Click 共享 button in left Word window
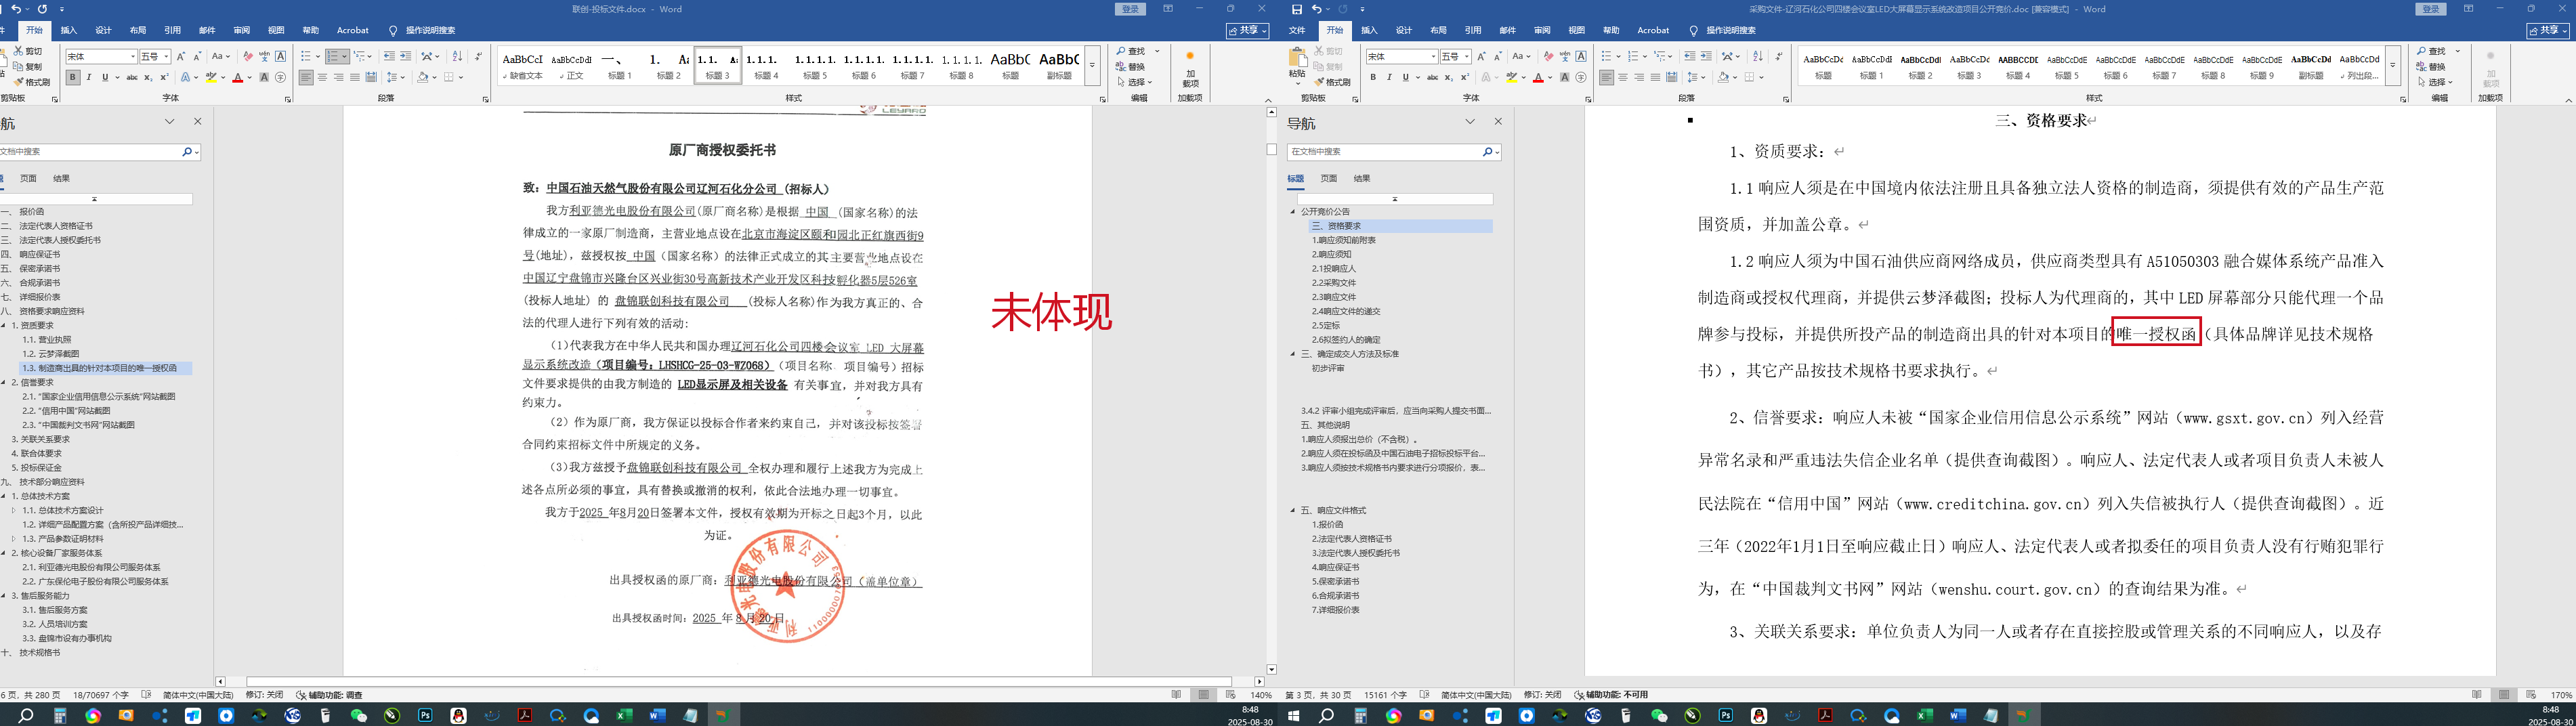 (1247, 31)
